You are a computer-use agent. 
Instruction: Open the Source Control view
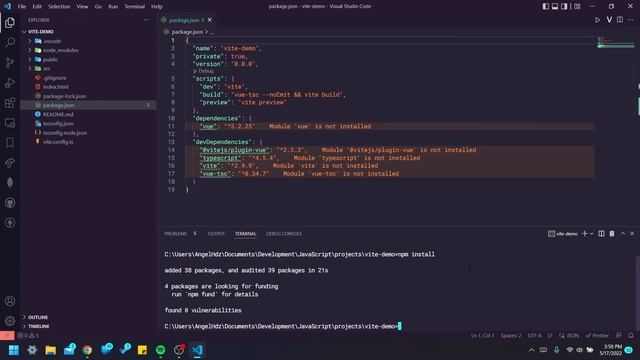[x=10, y=62]
